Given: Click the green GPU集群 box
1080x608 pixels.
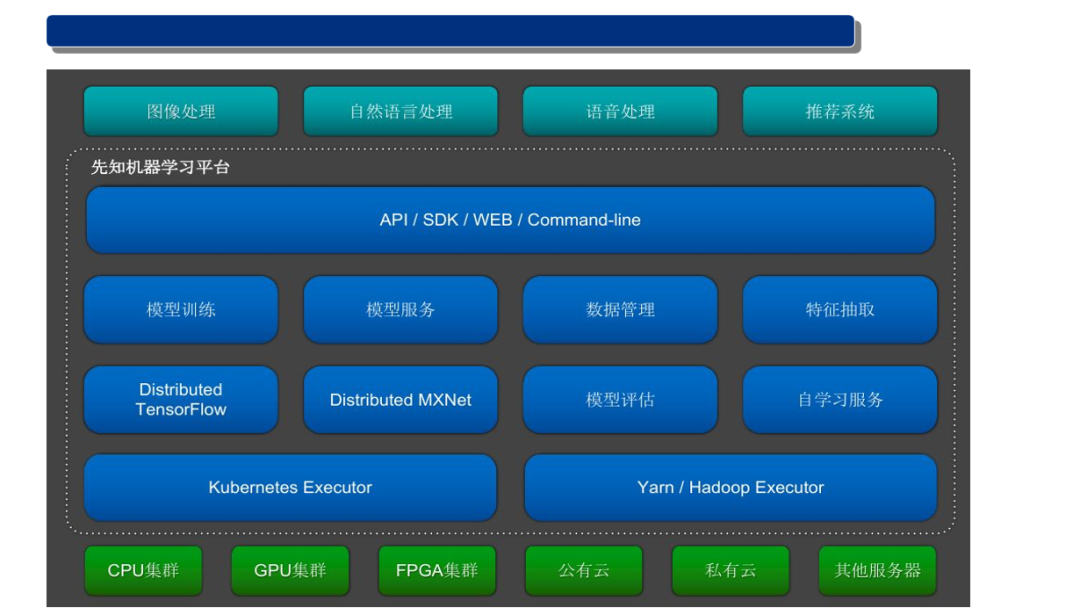Looking at the screenshot, I should click(x=290, y=571).
